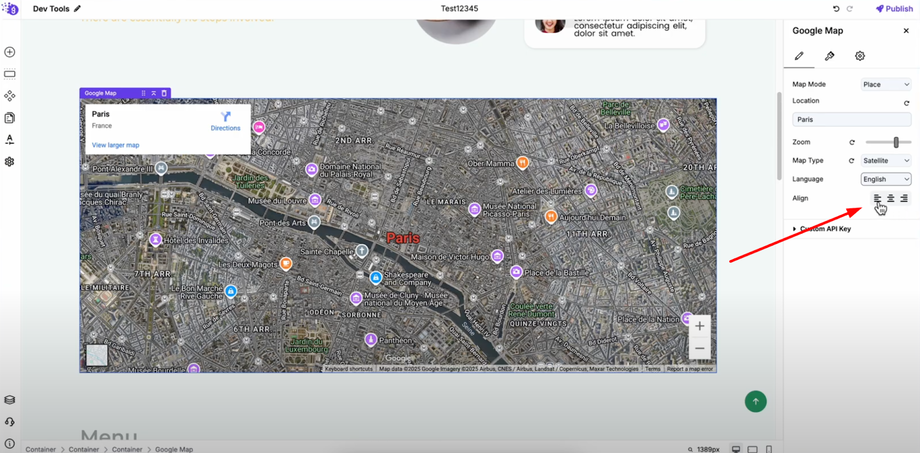The width and height of the screenshot is (920, 453).
Task: Select center alignment for the map
Action: pos(891,198)
